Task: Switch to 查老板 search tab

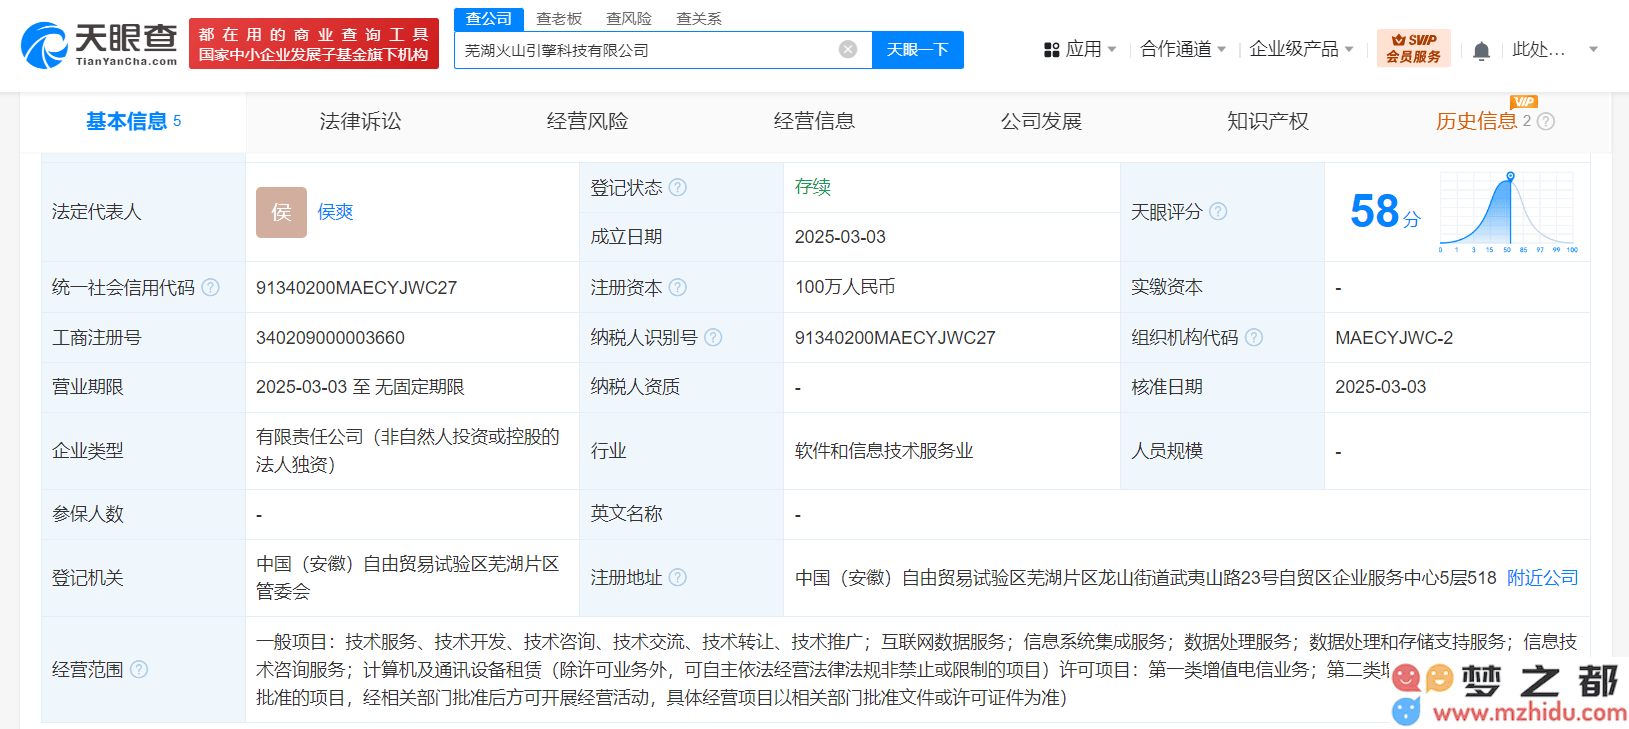Action: point(559,19)
